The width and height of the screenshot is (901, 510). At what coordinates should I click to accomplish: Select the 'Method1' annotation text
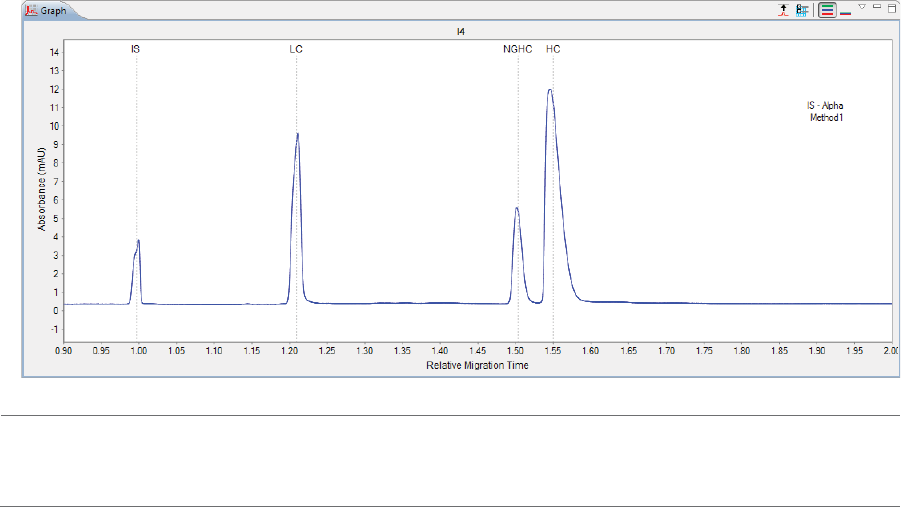coord(826,118)
